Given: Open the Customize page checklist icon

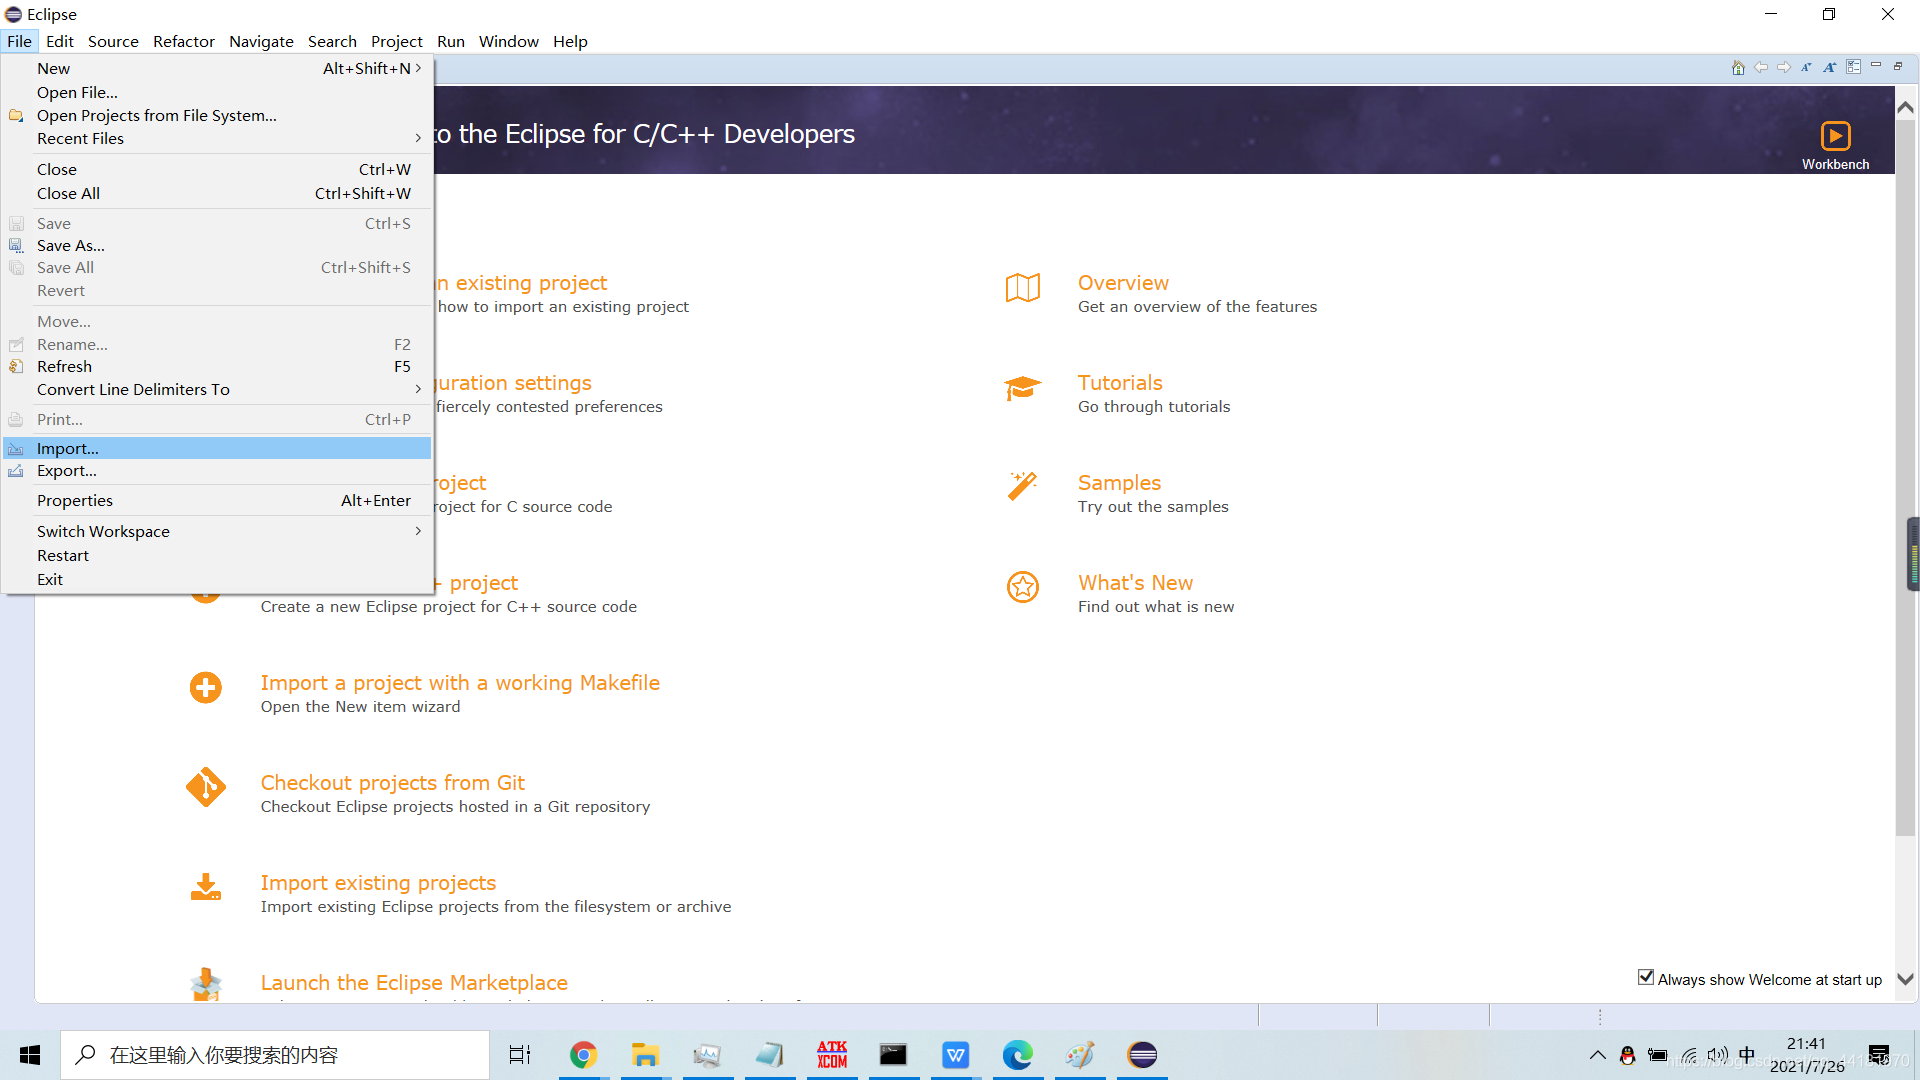Looking at the screenshot, I should coord(1853,67).
